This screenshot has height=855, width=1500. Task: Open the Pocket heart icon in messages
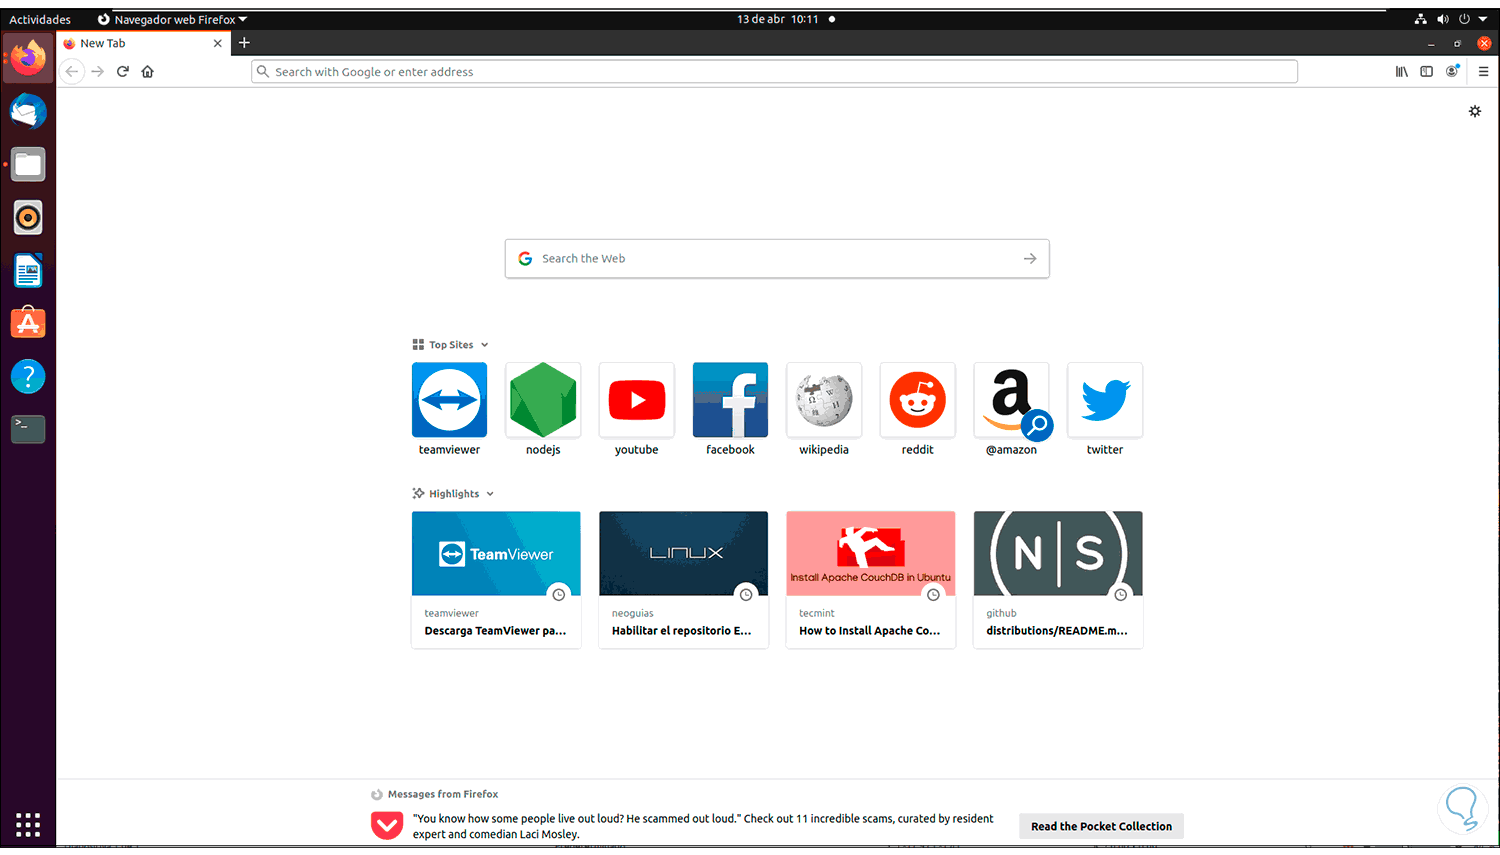pos(387,825)
